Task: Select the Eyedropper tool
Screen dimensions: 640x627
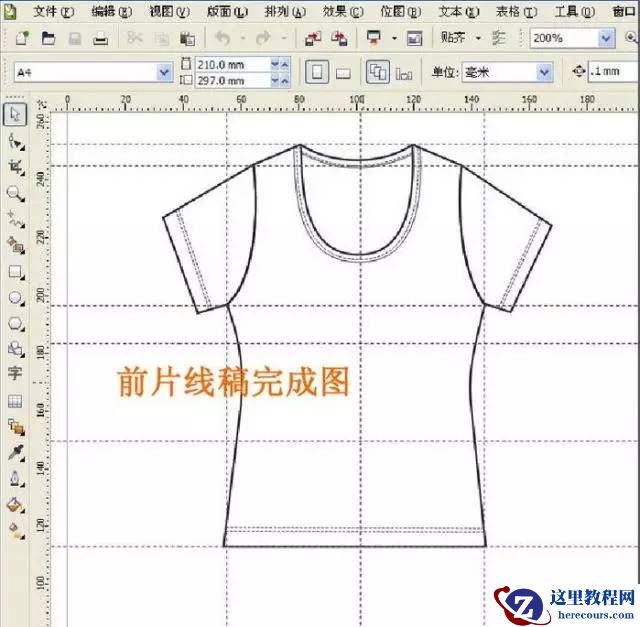Action: (x=16, y=453)
